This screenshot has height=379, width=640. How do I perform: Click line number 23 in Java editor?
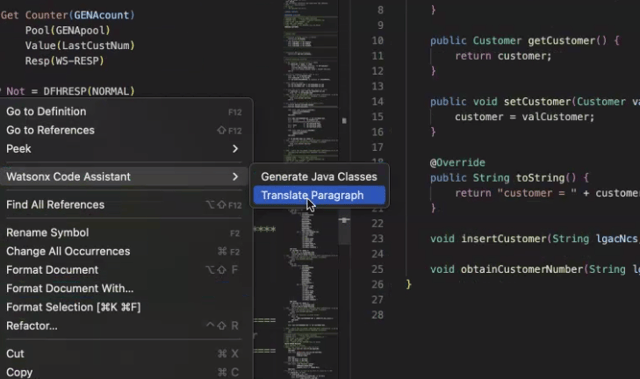(x=378, y=239)
